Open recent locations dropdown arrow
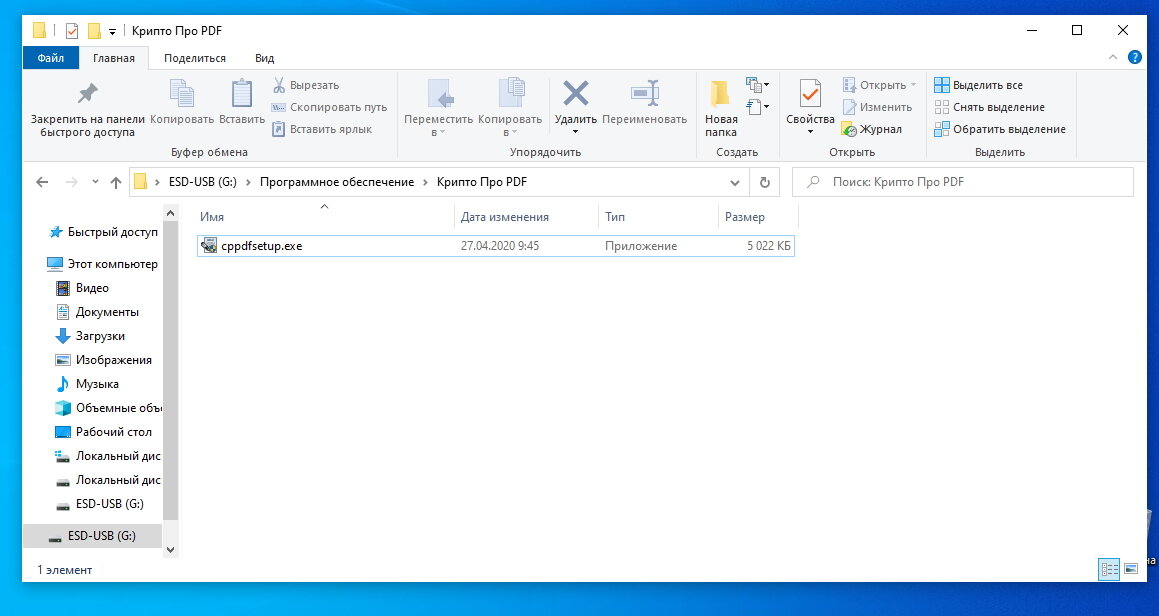The height and width of the screenshot is (616, 1159). [x=95, y=182]
